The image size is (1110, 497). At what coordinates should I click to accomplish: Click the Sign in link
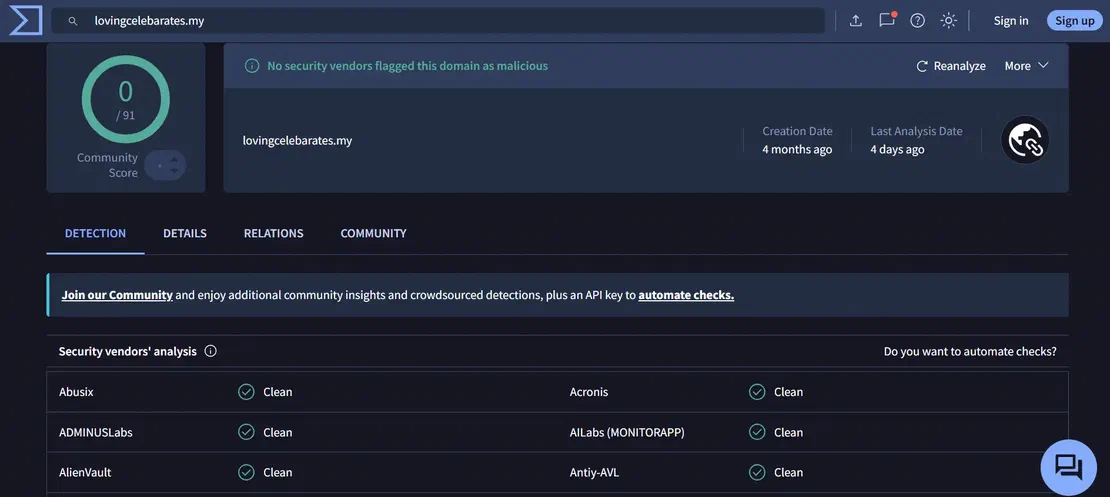pos(1011,21)
